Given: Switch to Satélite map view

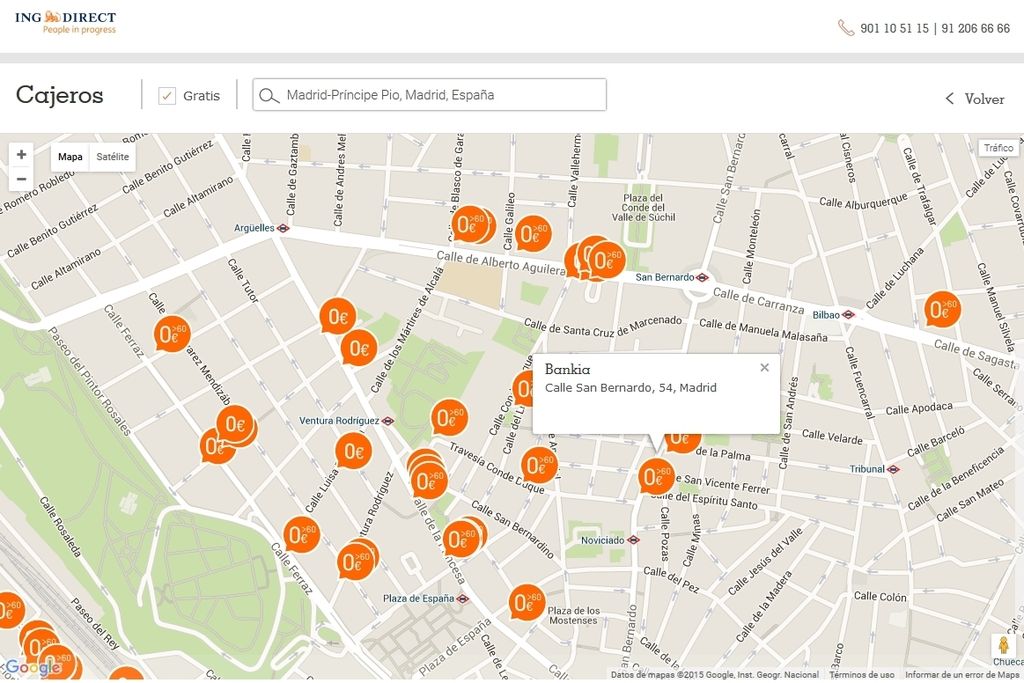Looking at the screenshot, I should point(112,157).
